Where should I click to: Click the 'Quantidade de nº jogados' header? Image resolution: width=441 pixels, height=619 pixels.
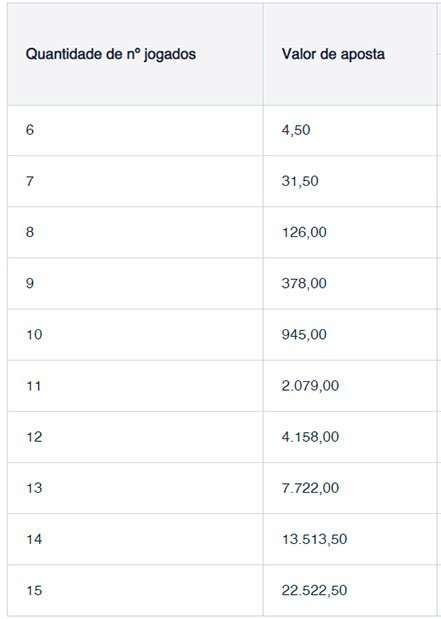(111, 54)
